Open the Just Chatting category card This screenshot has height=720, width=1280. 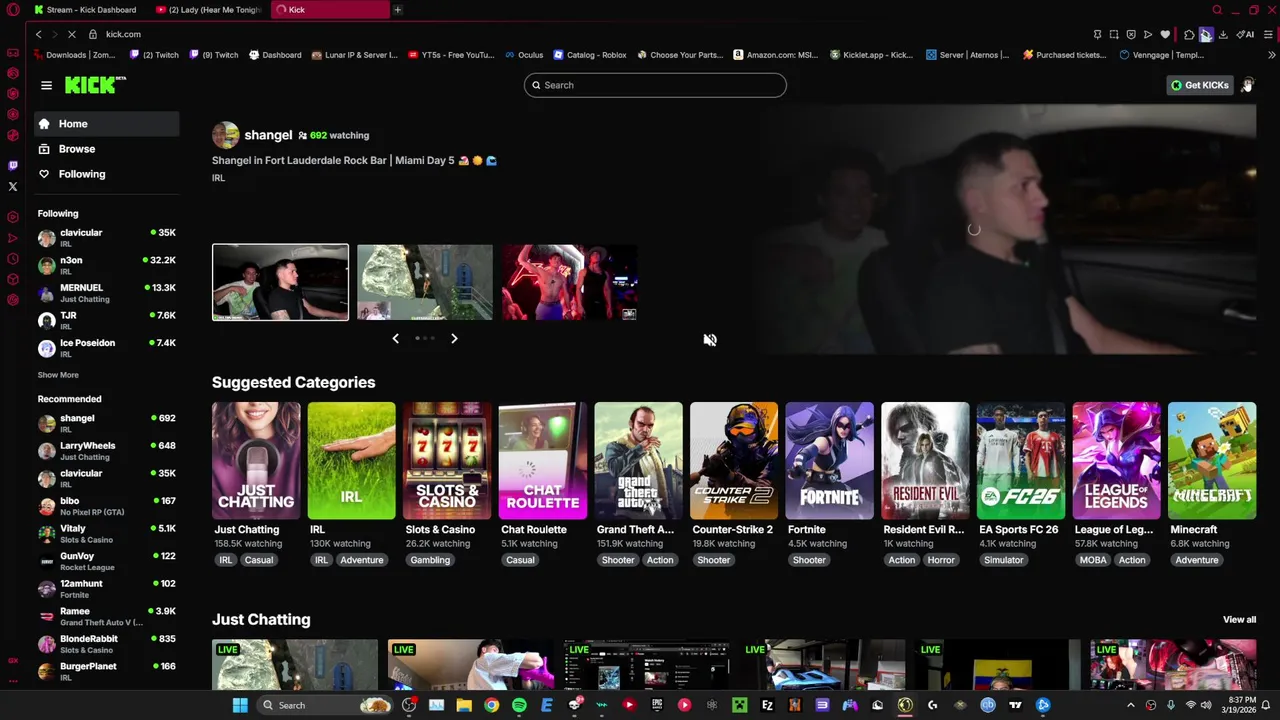tap(256, 460)
